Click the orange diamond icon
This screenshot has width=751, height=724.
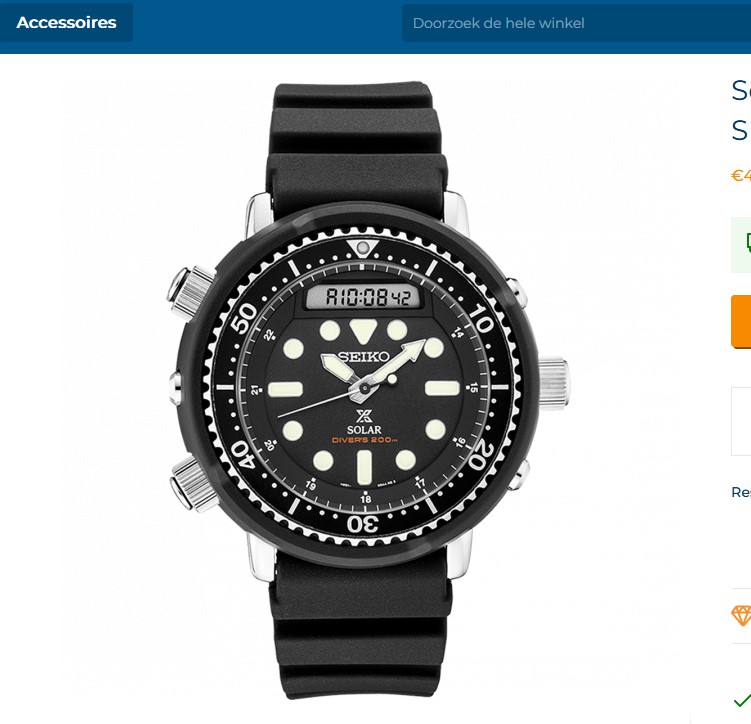741,615
